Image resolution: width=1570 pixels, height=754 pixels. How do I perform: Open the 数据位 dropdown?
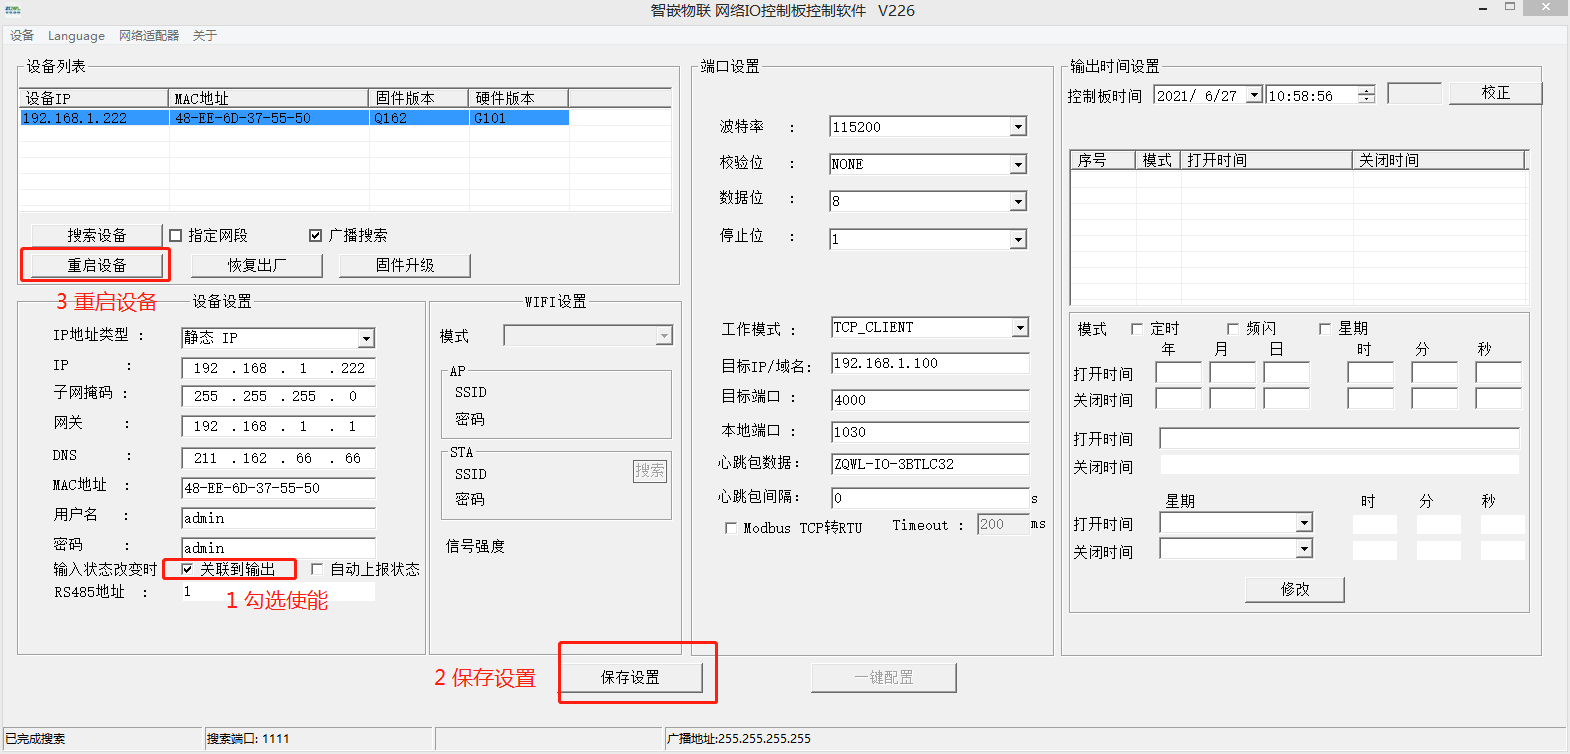[1018, 201]
